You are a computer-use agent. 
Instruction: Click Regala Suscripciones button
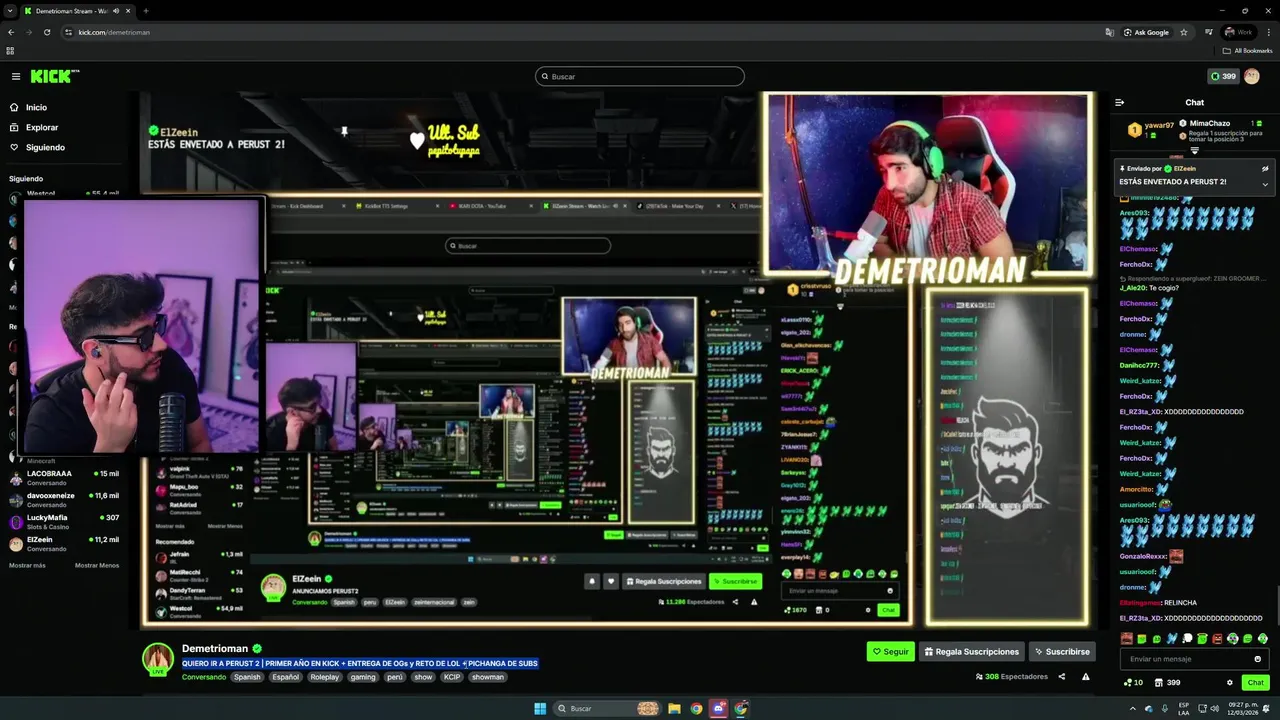click(971, 651)
